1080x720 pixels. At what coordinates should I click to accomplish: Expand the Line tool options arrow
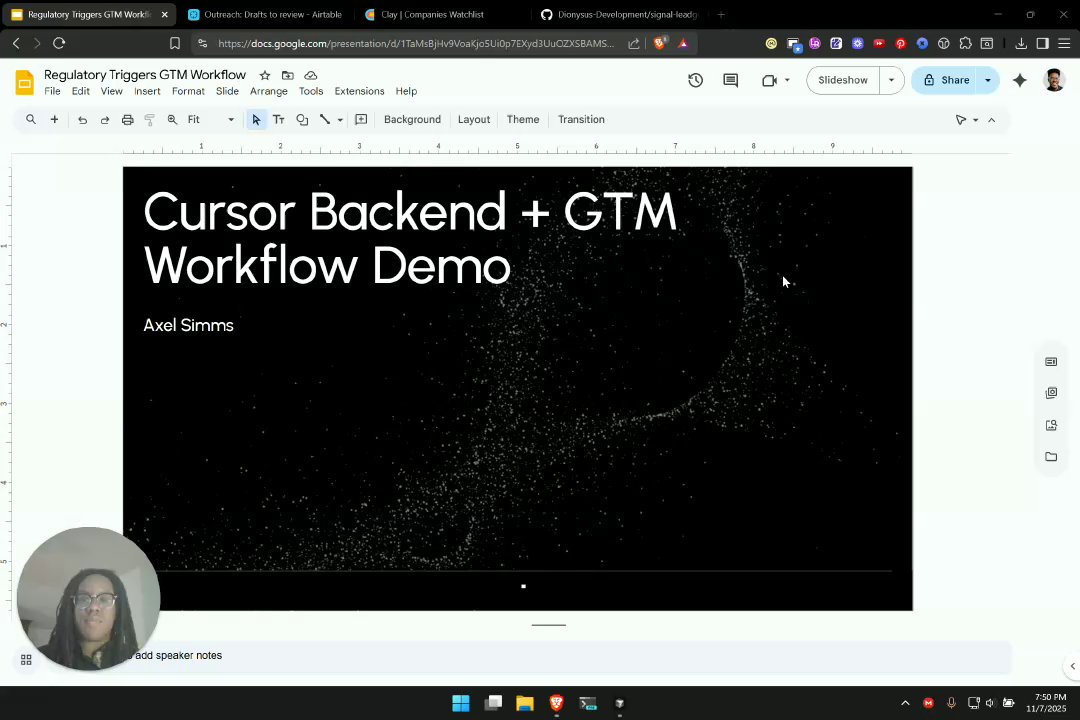(x=340, y=120)
